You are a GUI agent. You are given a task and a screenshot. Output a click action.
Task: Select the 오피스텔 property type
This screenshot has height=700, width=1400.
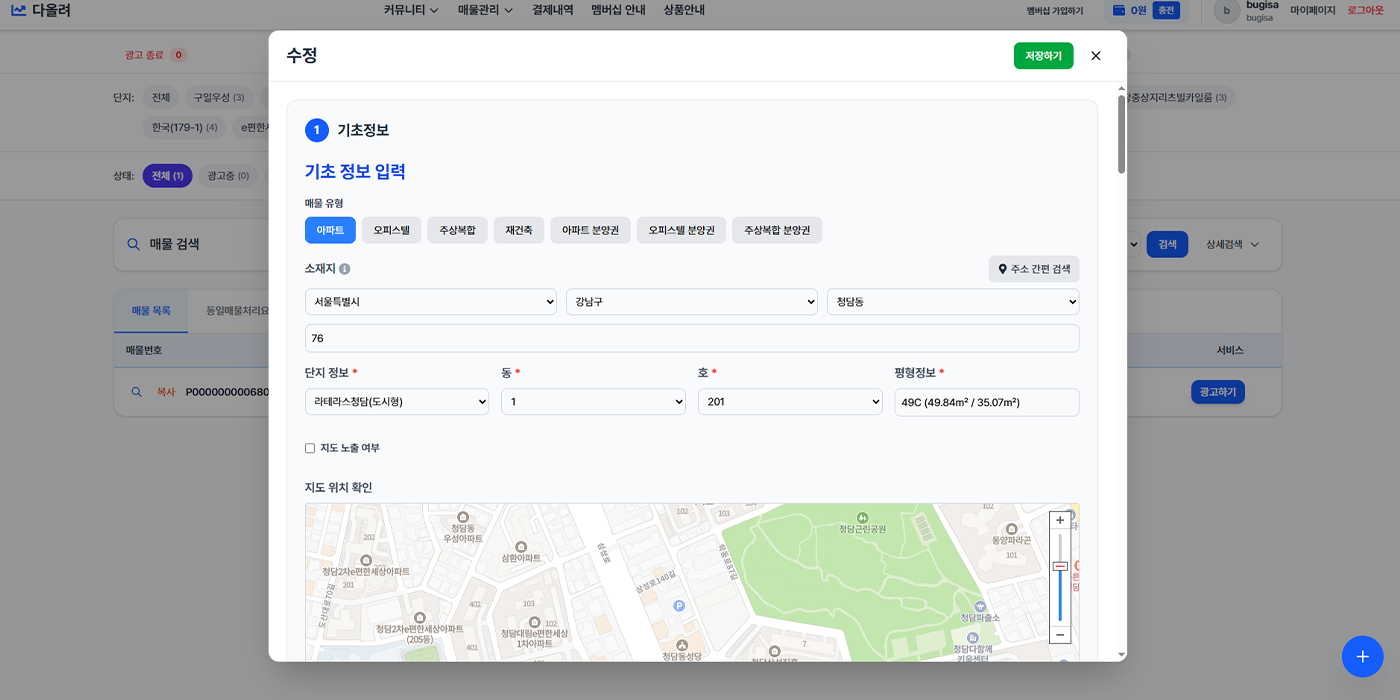(x=391, y=230)
